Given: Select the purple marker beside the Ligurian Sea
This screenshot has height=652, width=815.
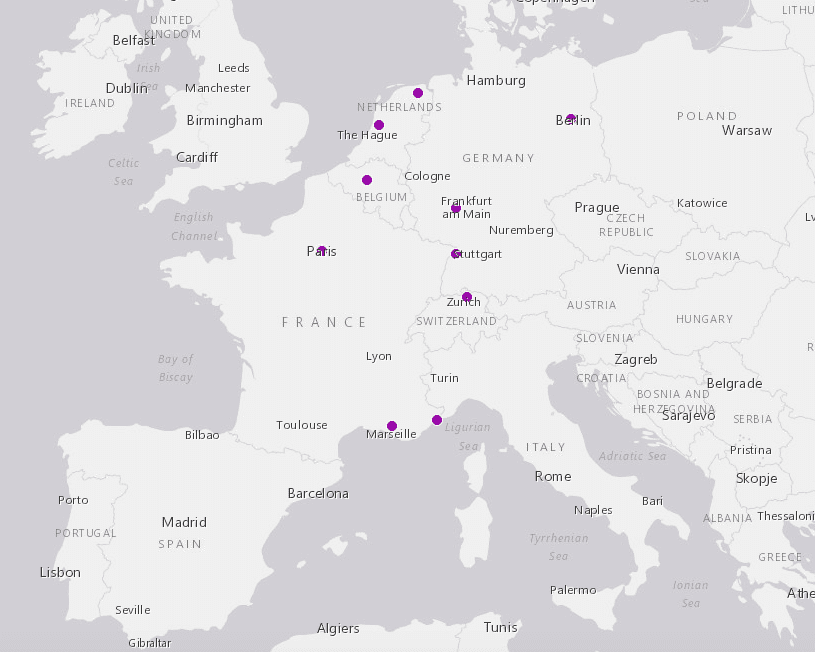Looking at the screenshot, I should tap(437, 420).
